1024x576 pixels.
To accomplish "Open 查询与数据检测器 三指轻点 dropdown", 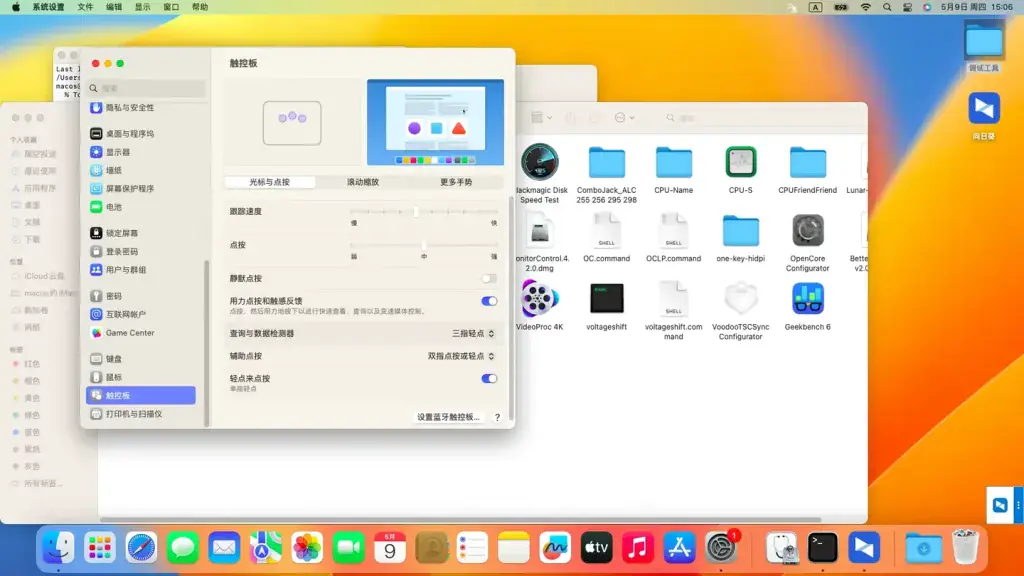I will pos(473,334).
